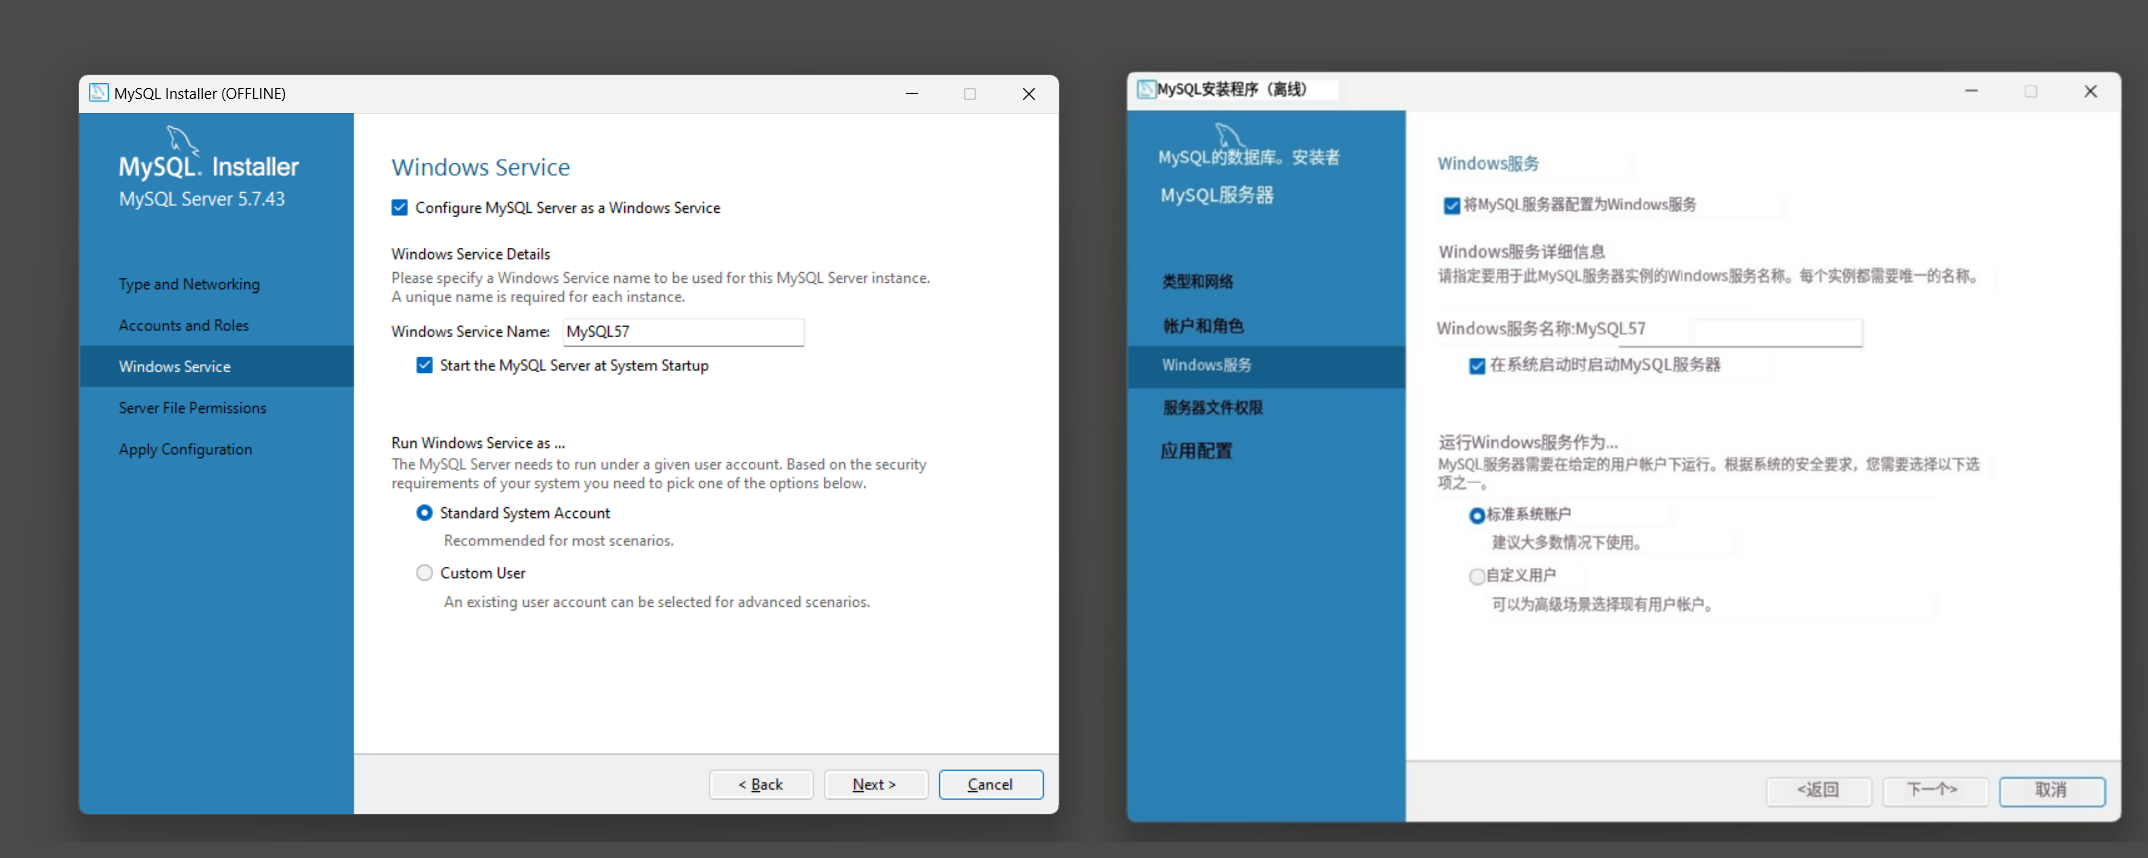The width and height of the screenshot is (2148, 858).
Task: Select the Custom User radio option
Action: (x=425, y=573)
